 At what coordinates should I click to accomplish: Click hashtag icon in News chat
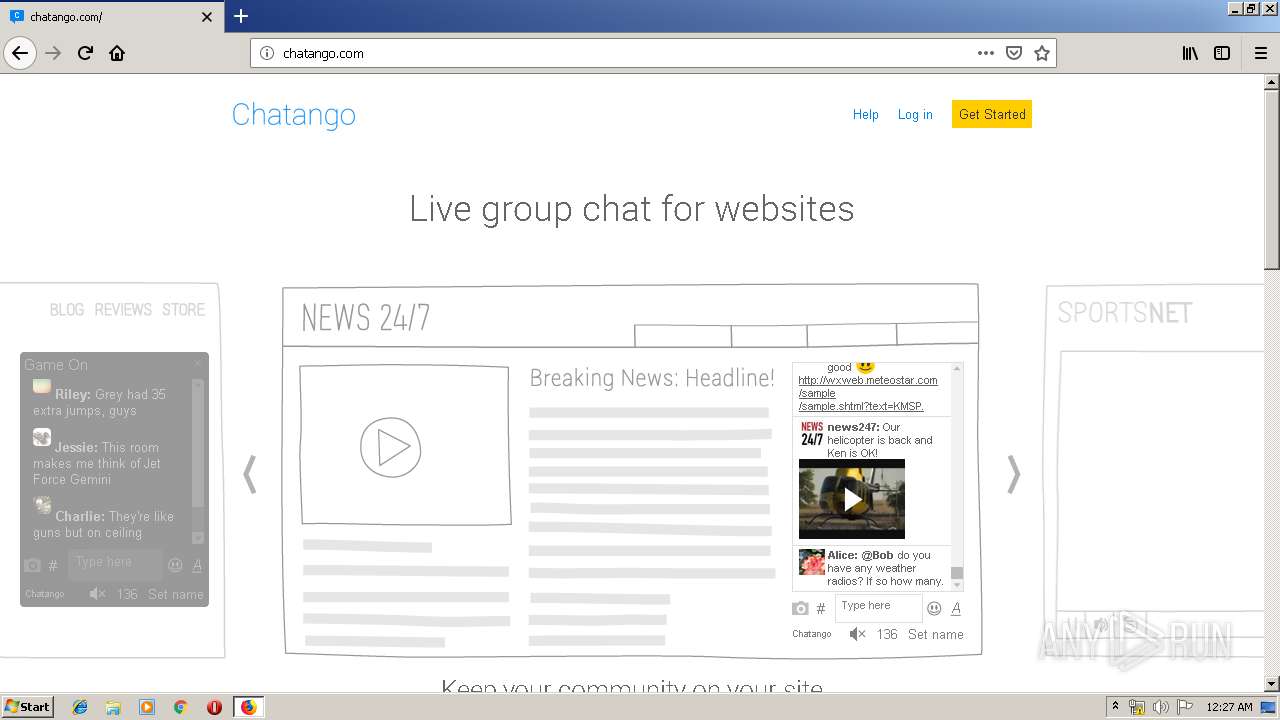(x=821, y=608)
